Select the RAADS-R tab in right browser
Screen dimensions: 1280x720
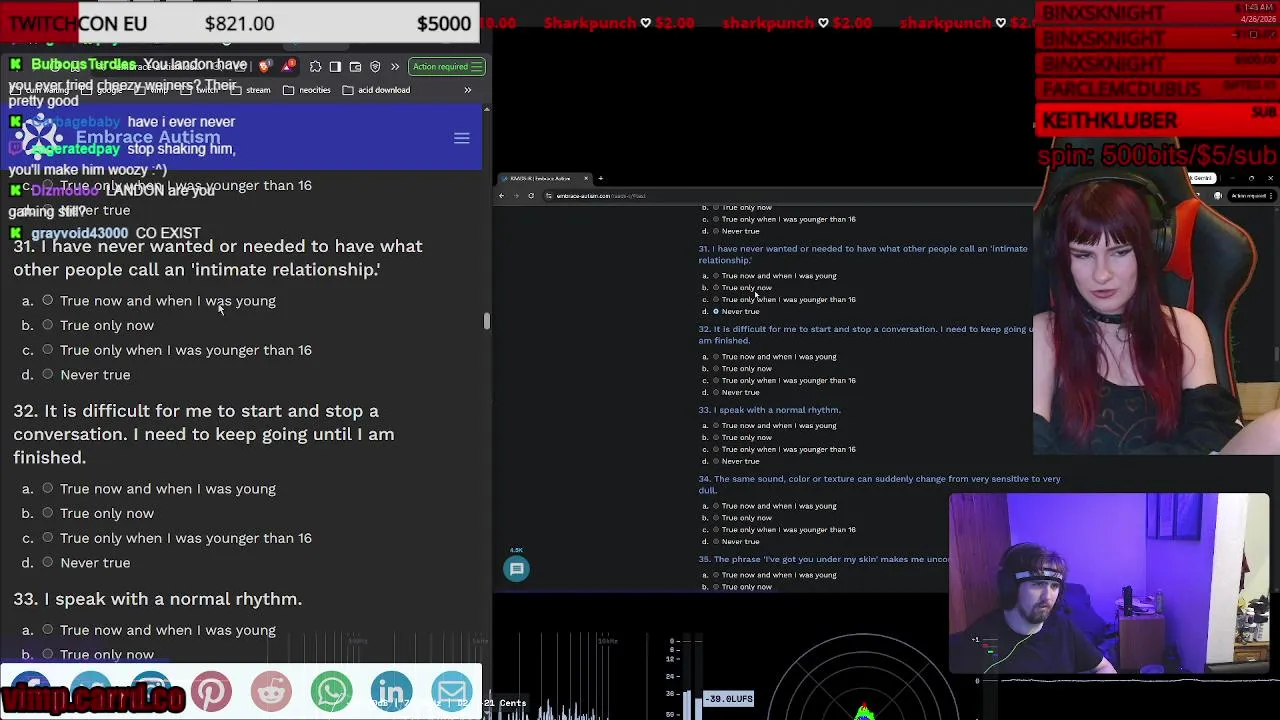pyautogui.click(x=545, y=179)
